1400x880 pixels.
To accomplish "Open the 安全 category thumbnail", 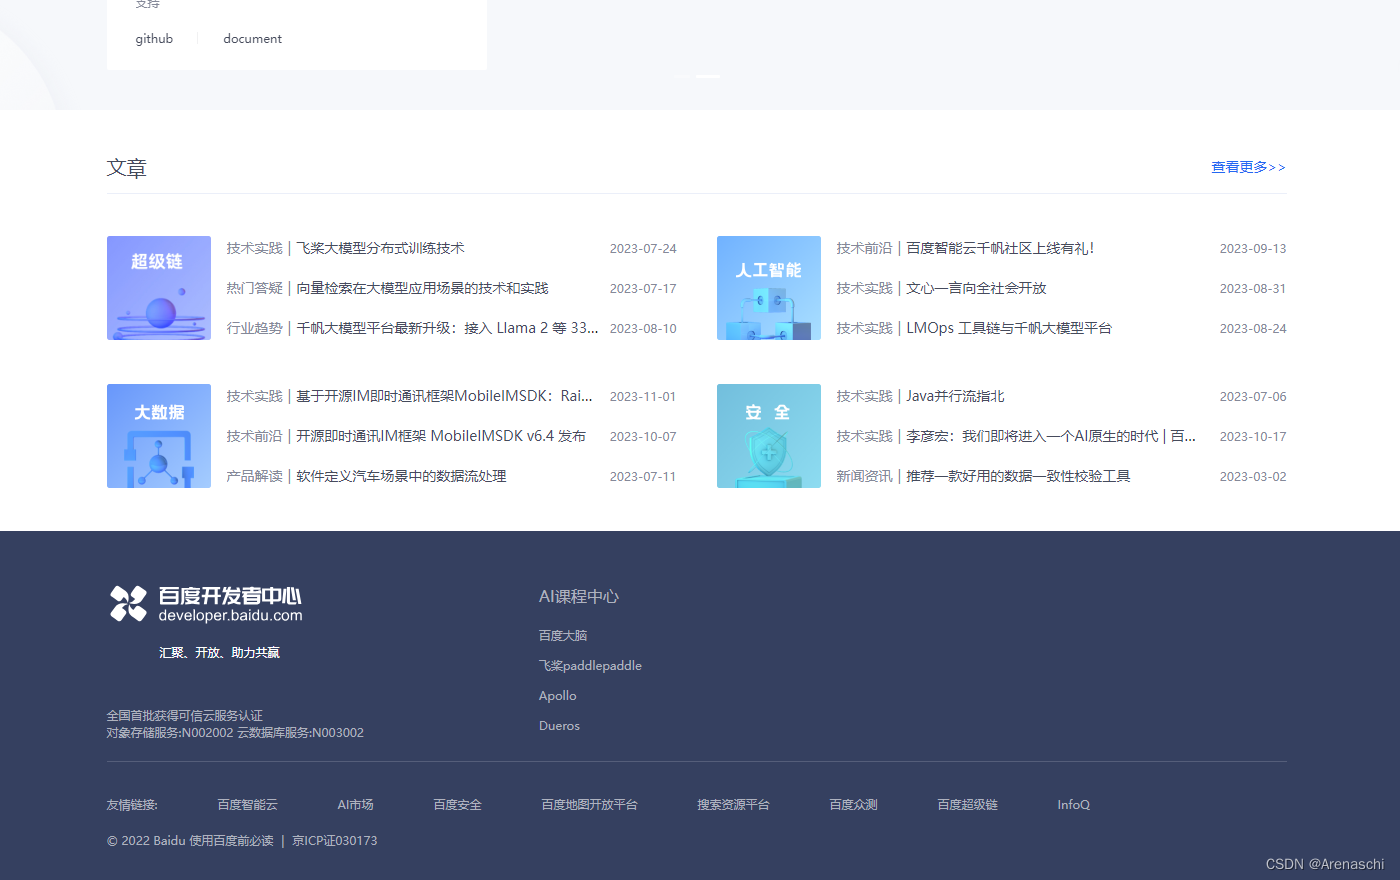I will [769, 436].
